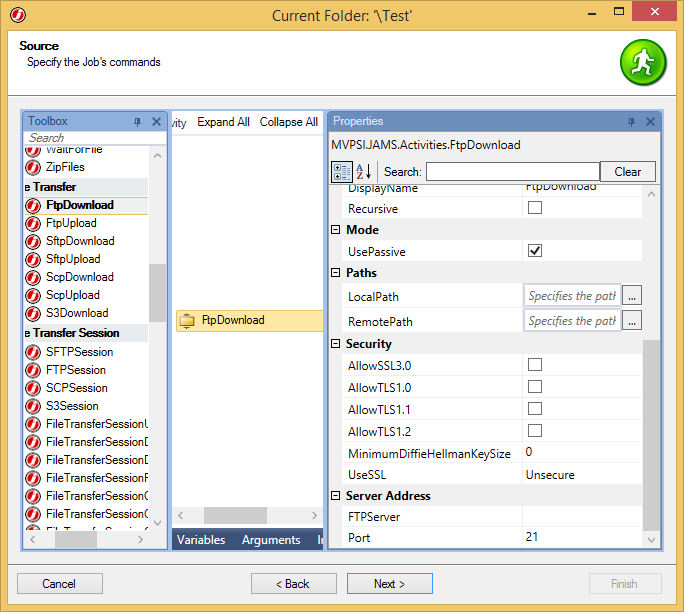Click the ScpDownload toolbox icon
The height and width of the screenshot is (612, 684).
pyautogui.click(x=33, y=277)
